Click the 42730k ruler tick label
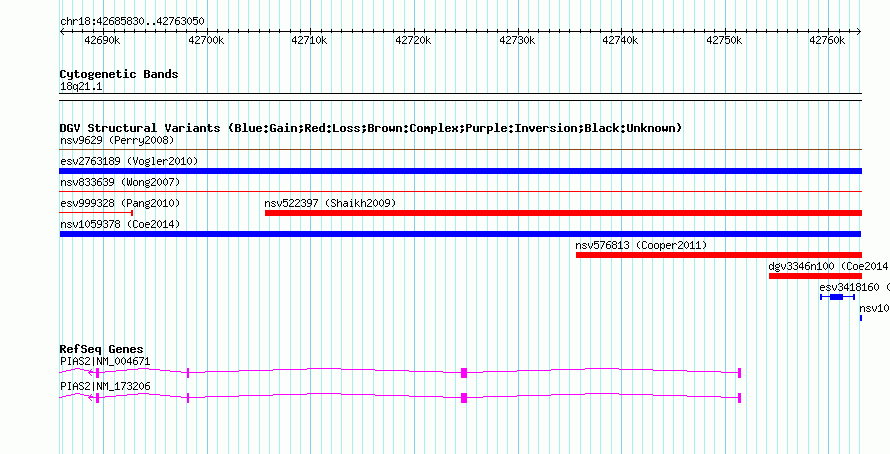Image resolution: width=890 pixels, height=454 pixels. [x=518, y=40]
